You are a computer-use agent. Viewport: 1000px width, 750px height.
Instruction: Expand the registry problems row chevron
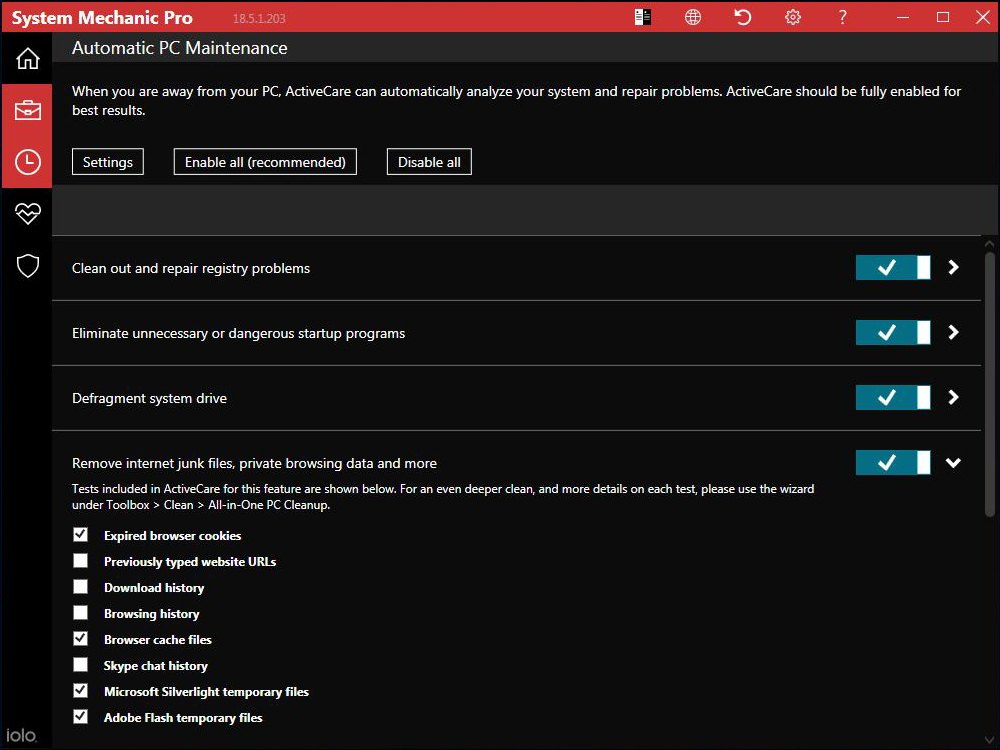click(952, 267)
